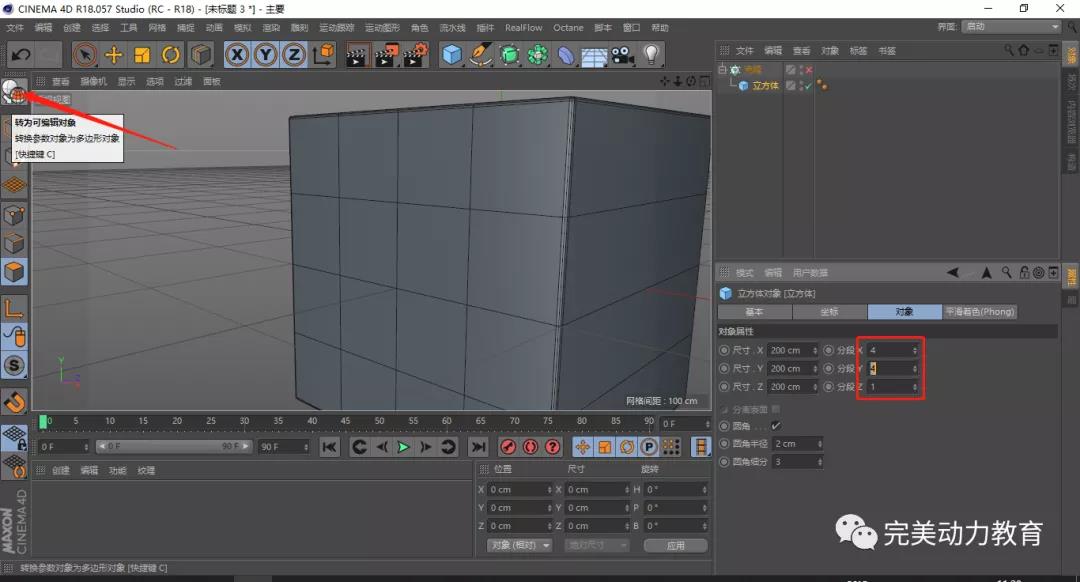Select the 立方体 object in object manager

coord(765,86)
